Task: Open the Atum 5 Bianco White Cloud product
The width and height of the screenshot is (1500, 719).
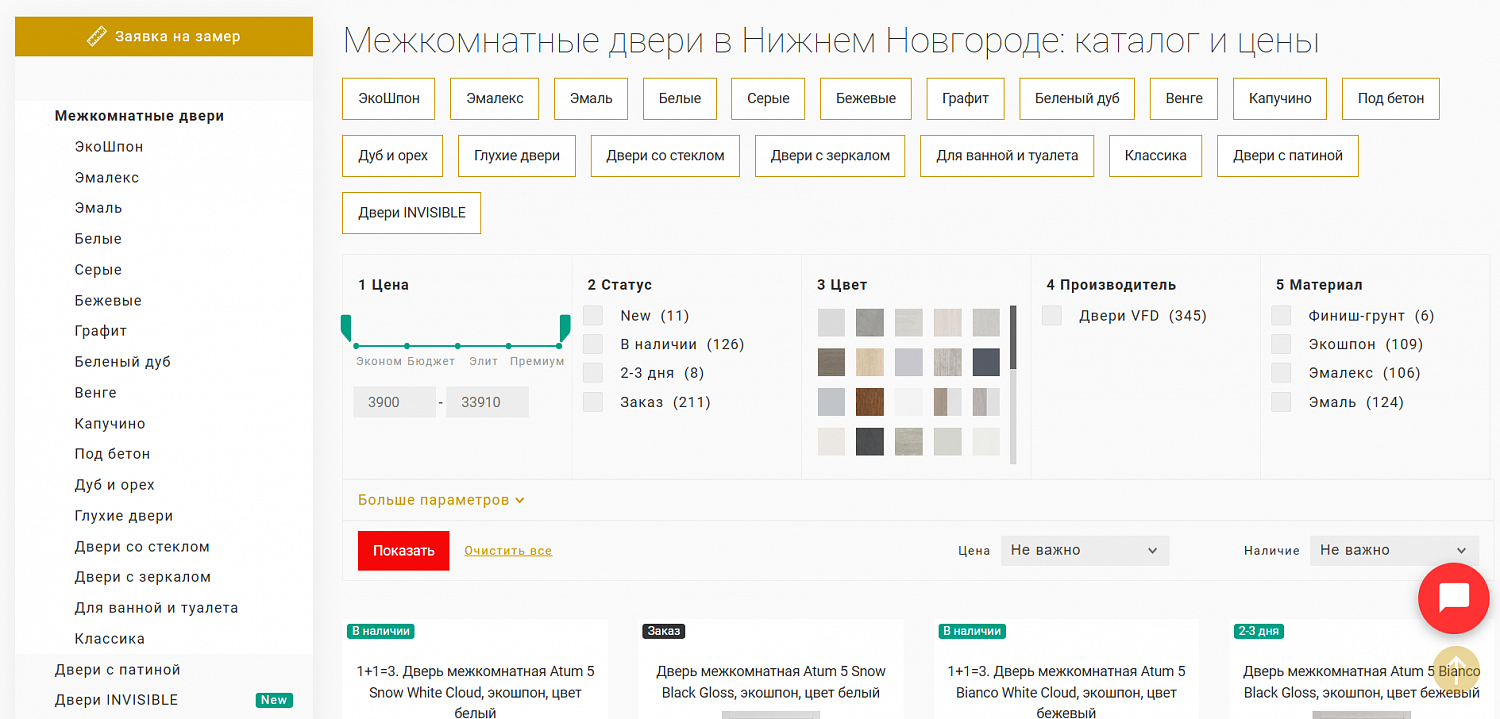Action: click(1067, 692)
